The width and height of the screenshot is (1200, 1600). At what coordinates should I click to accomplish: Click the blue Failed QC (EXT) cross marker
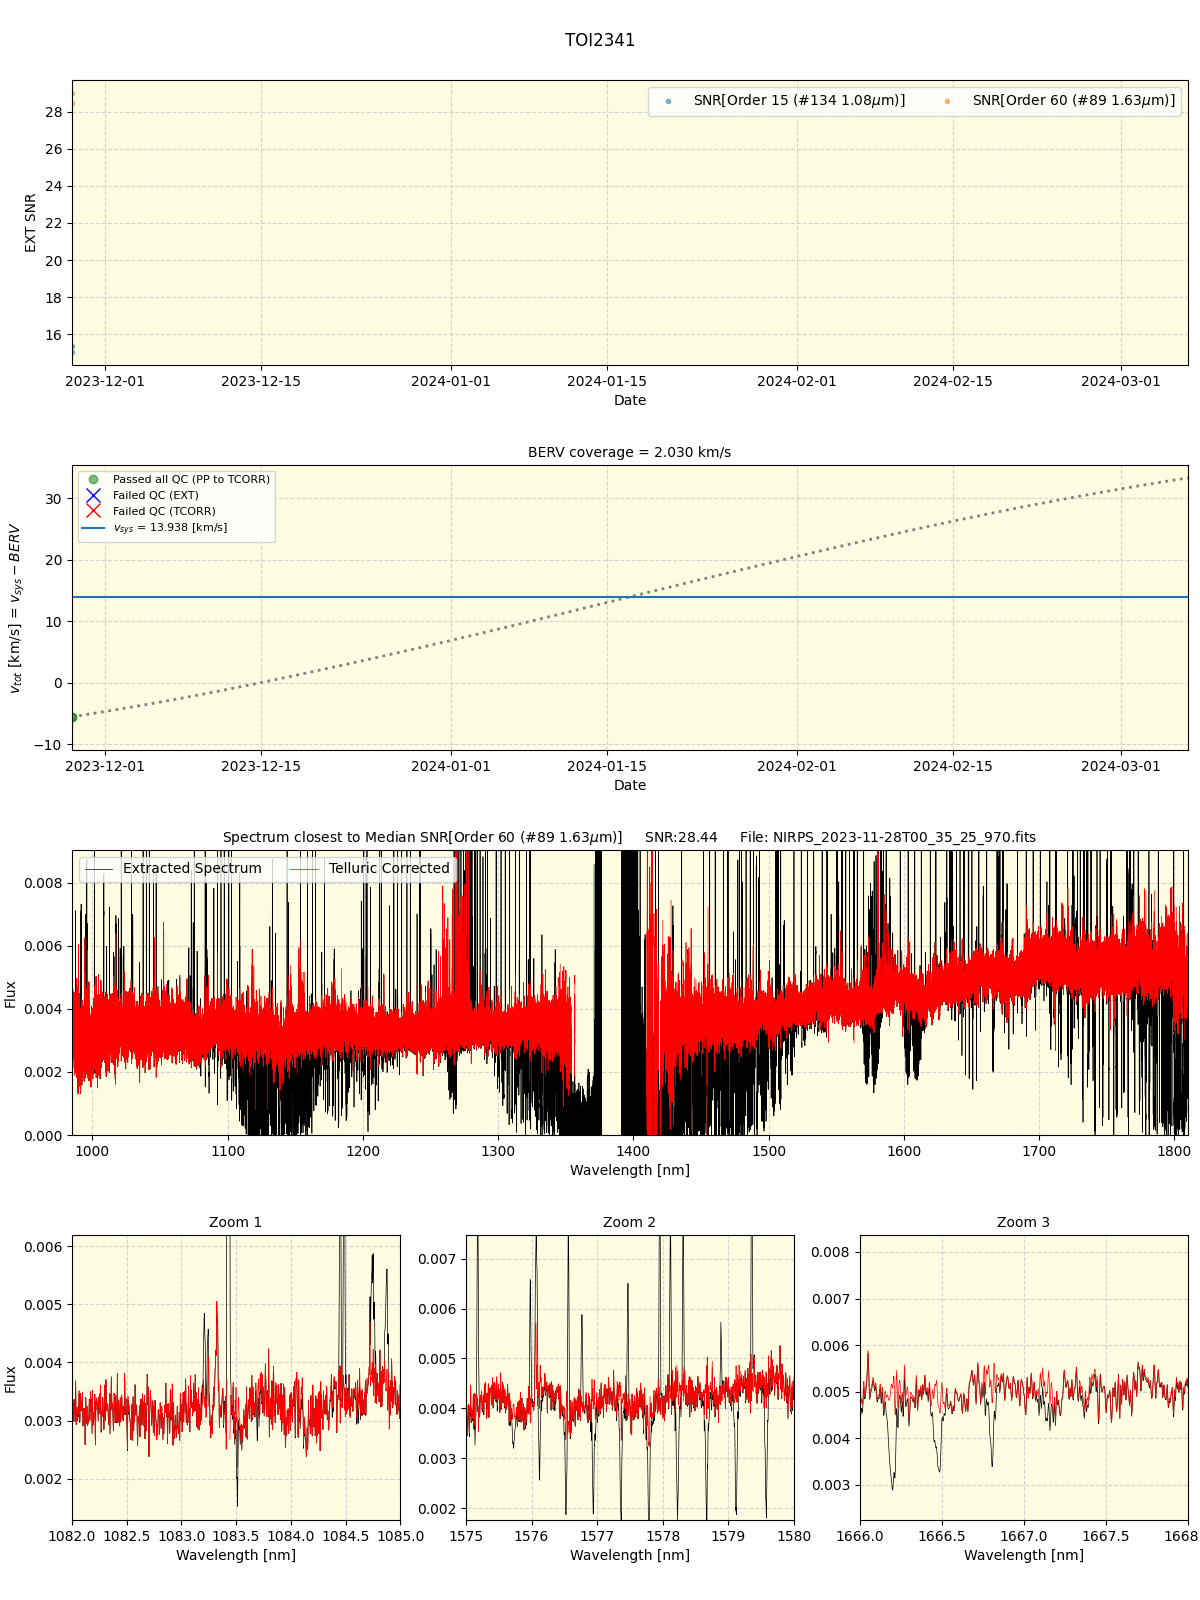point(93,496)
